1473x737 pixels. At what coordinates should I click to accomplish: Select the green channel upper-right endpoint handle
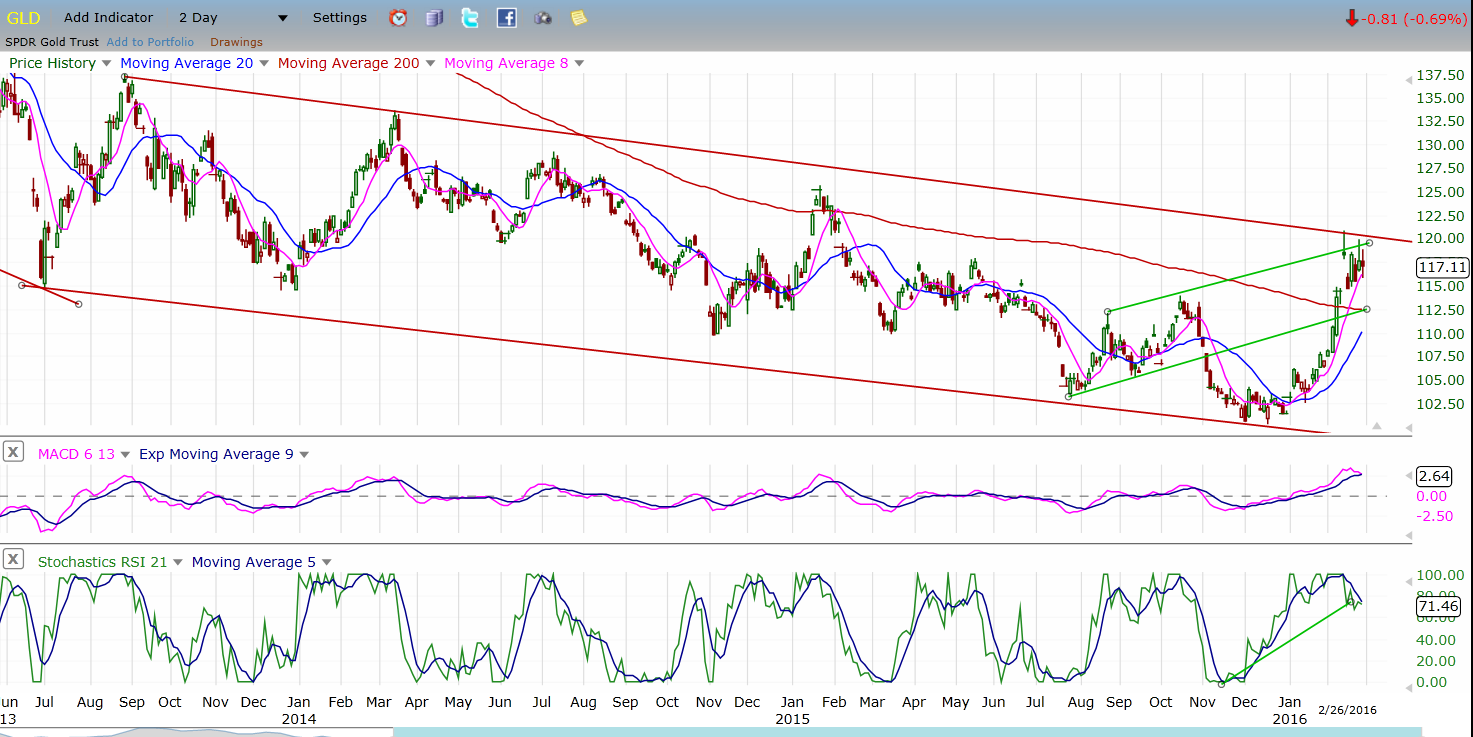tap(1369, 243)
